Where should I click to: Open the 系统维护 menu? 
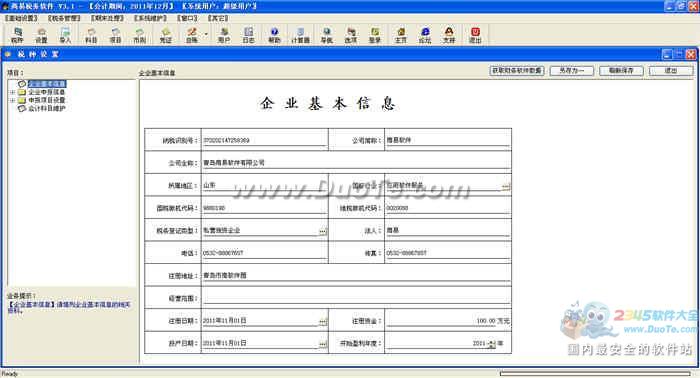click(x=150, y=18)
